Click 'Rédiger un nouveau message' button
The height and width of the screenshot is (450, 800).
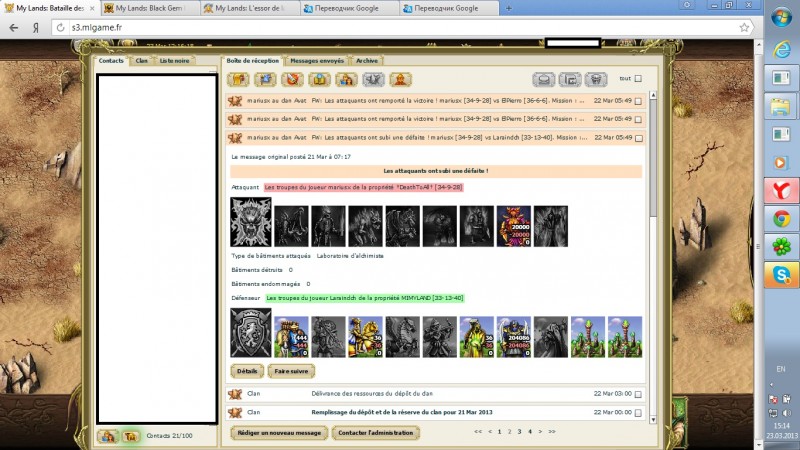(279, 433)
